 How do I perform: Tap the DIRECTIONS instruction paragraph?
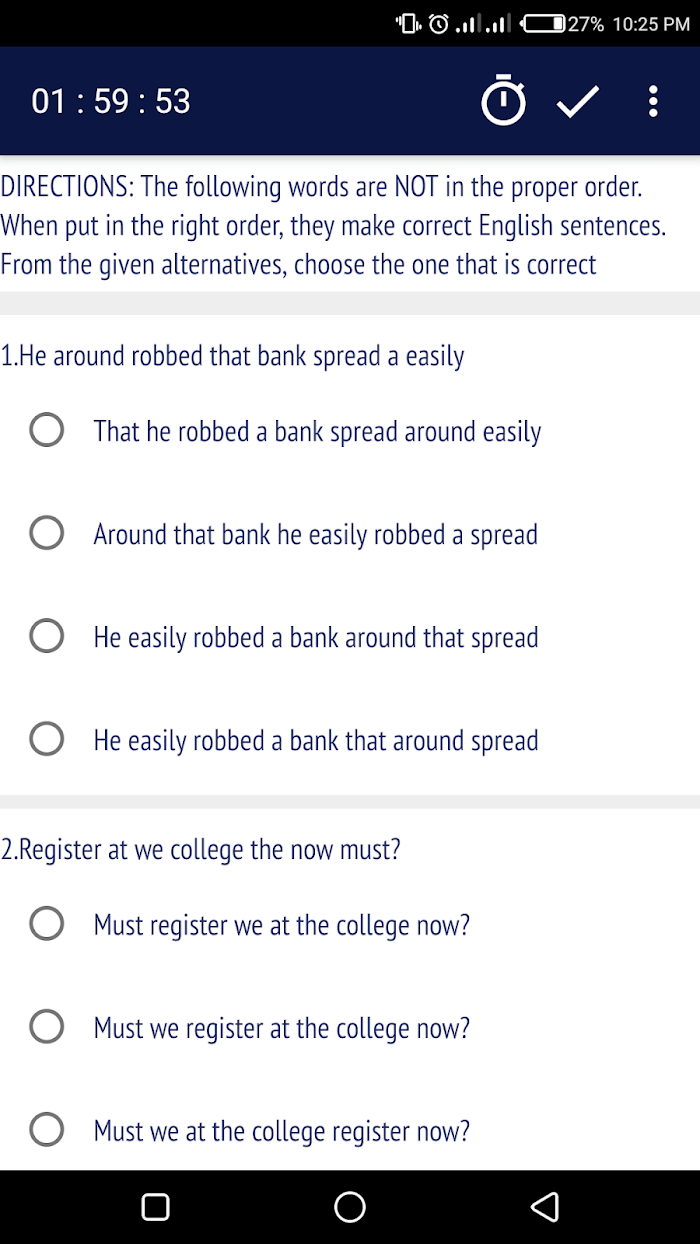point(333,225)
